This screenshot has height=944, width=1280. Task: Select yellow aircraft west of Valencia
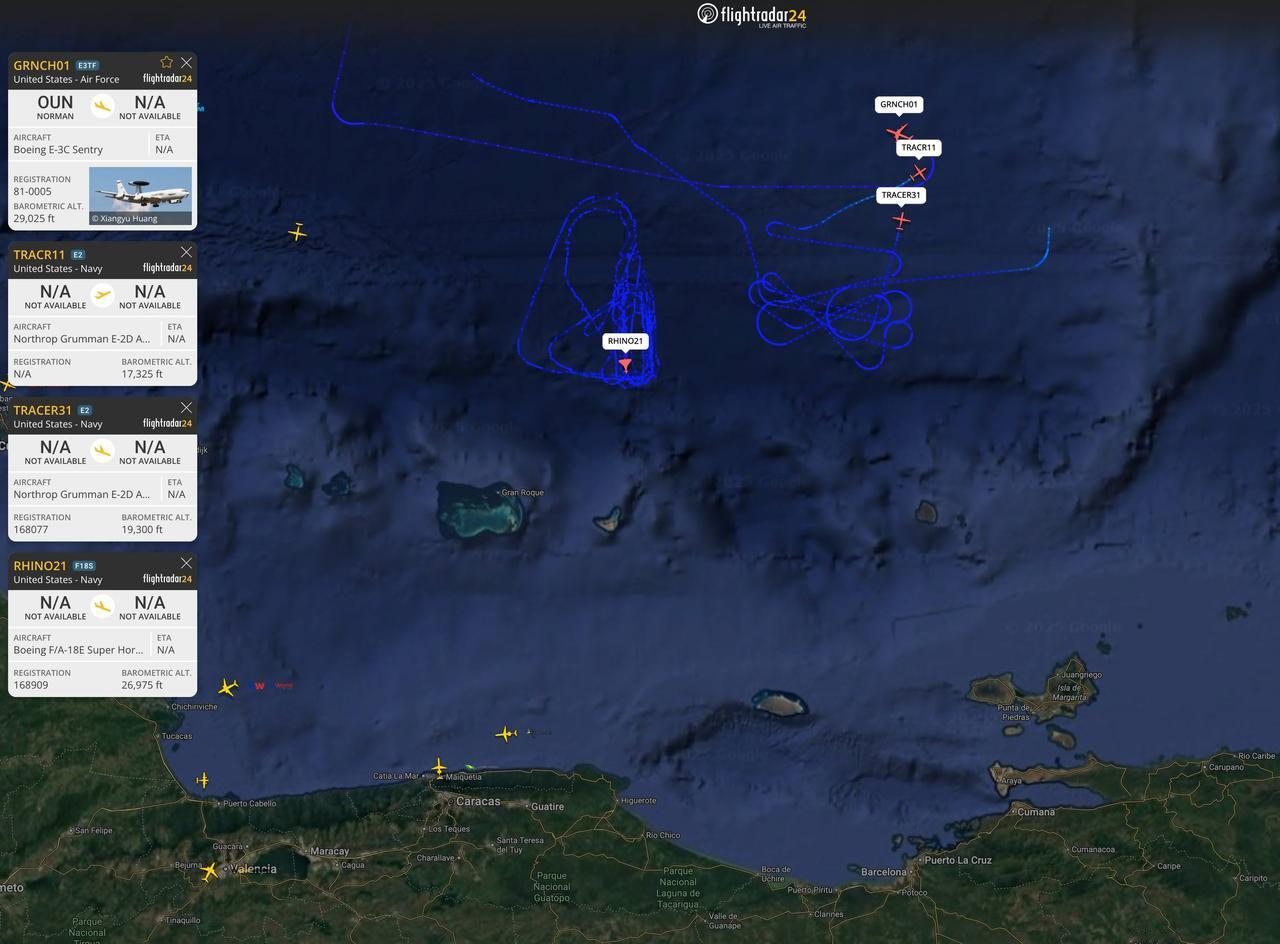tap(209, 872)
